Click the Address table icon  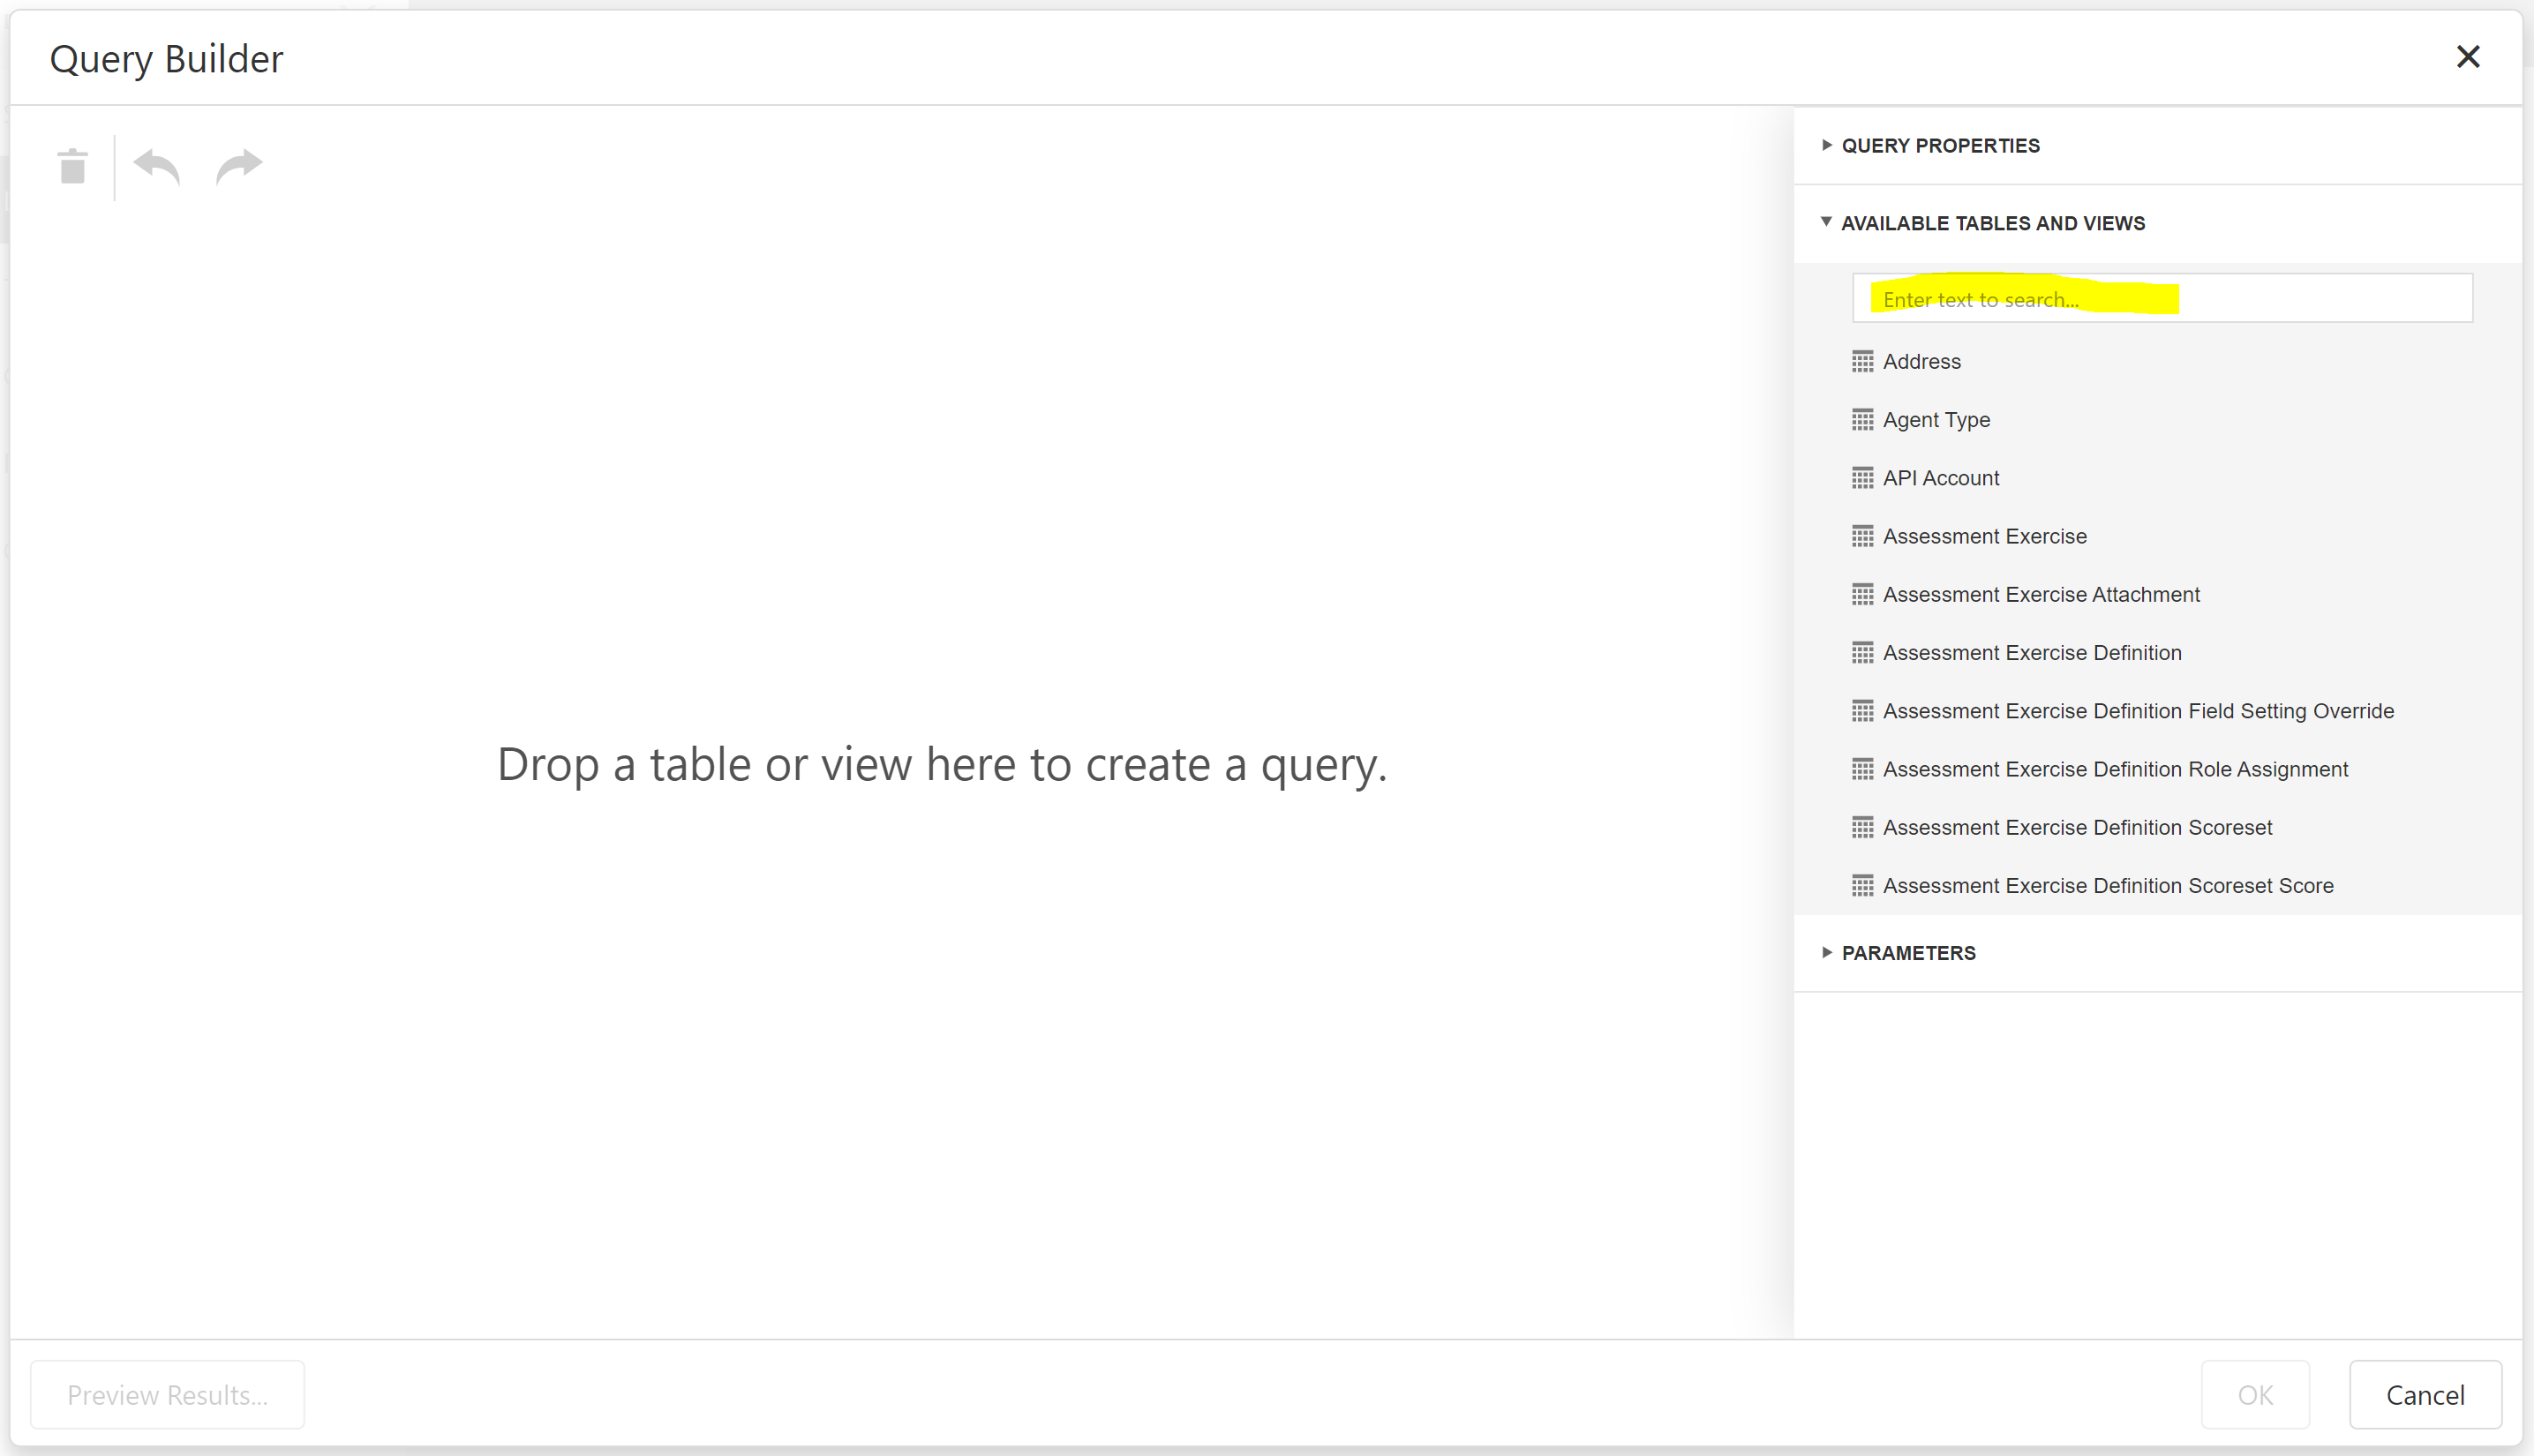click(1862, 361)
